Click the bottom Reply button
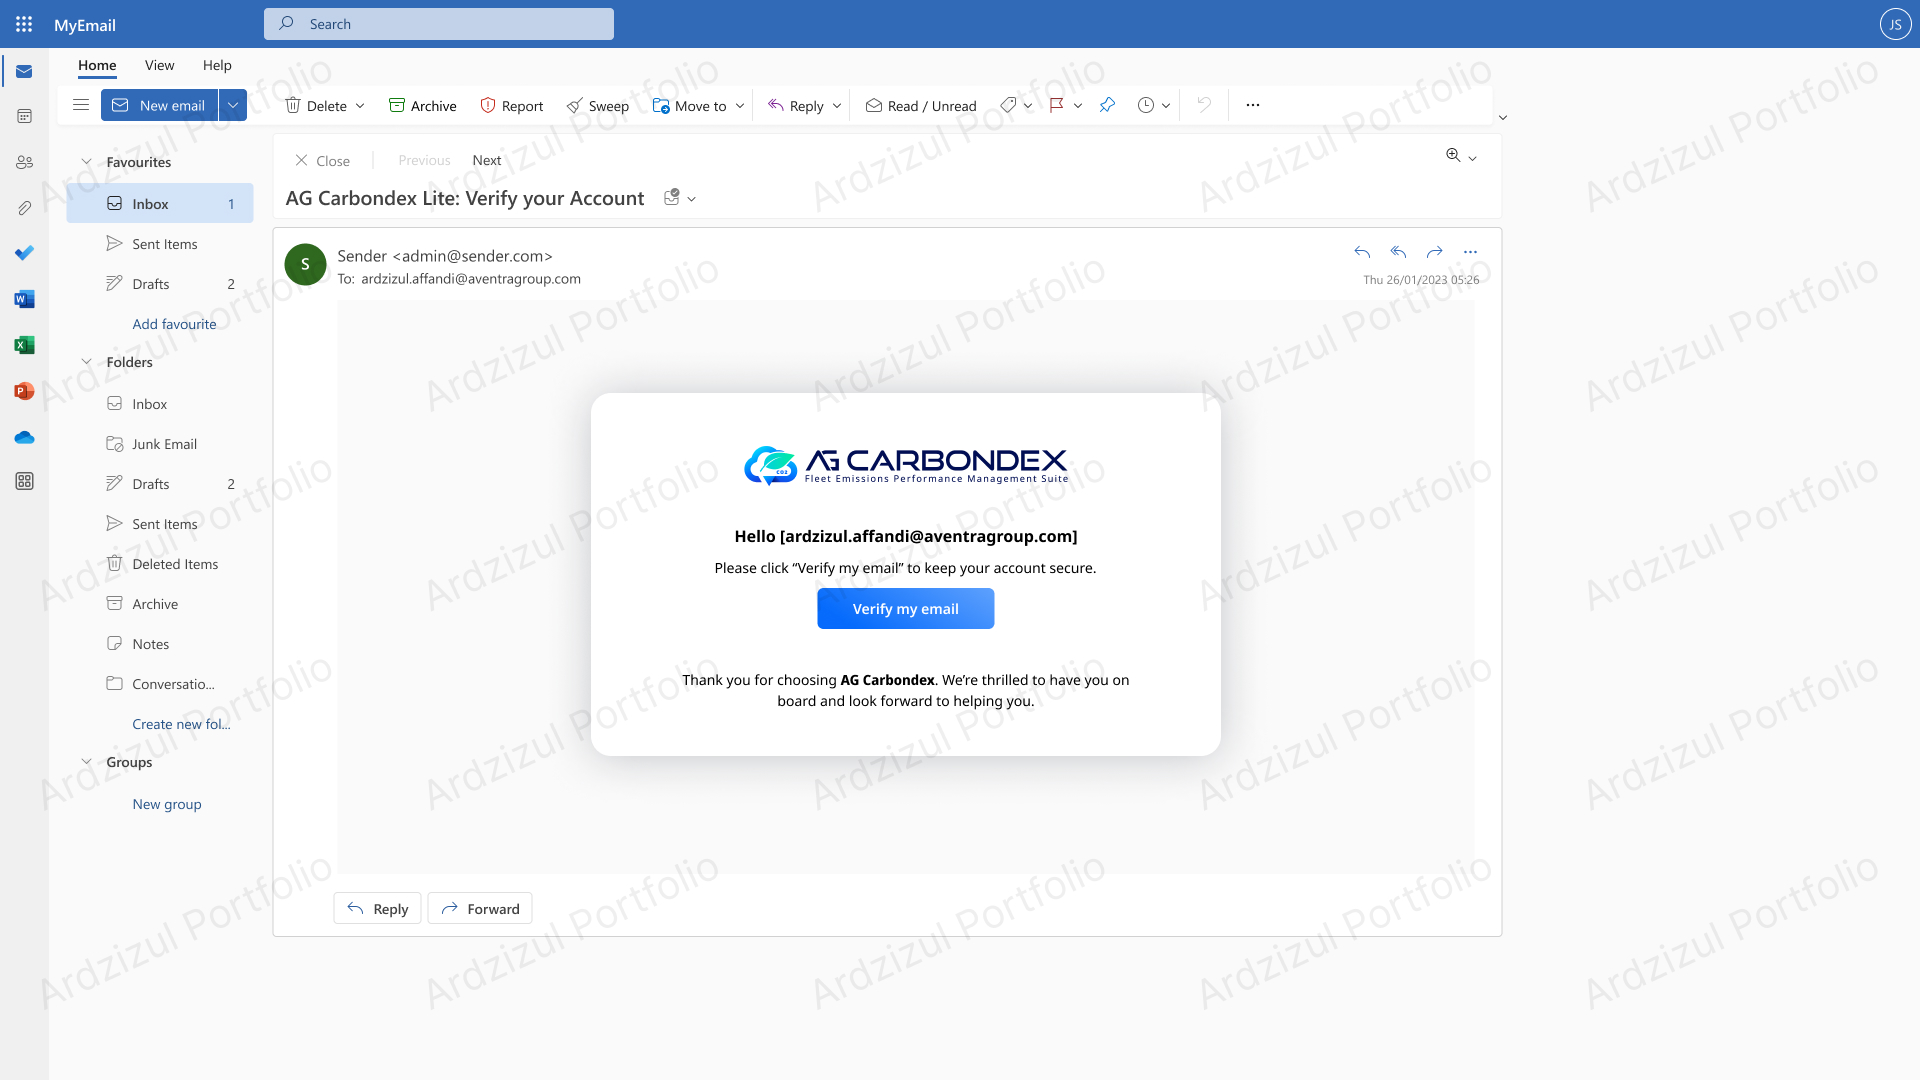 tap(377, 908)
